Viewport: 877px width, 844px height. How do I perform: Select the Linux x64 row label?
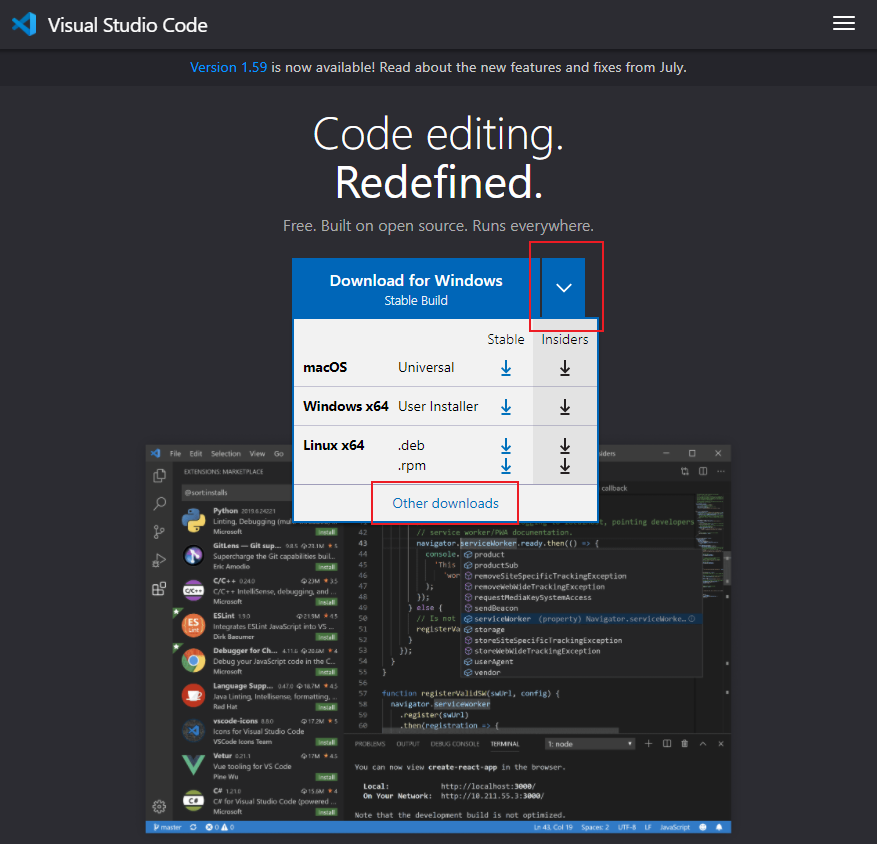coord(334,446)
